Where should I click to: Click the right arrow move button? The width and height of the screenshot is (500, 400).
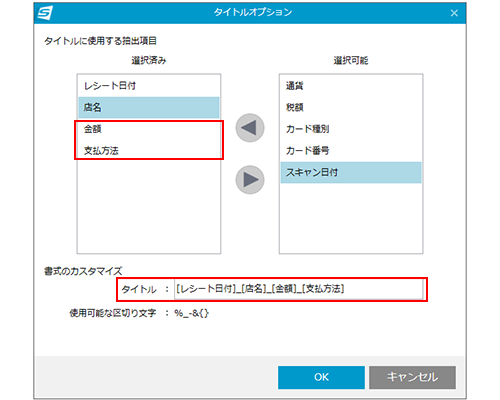point(250,180)
